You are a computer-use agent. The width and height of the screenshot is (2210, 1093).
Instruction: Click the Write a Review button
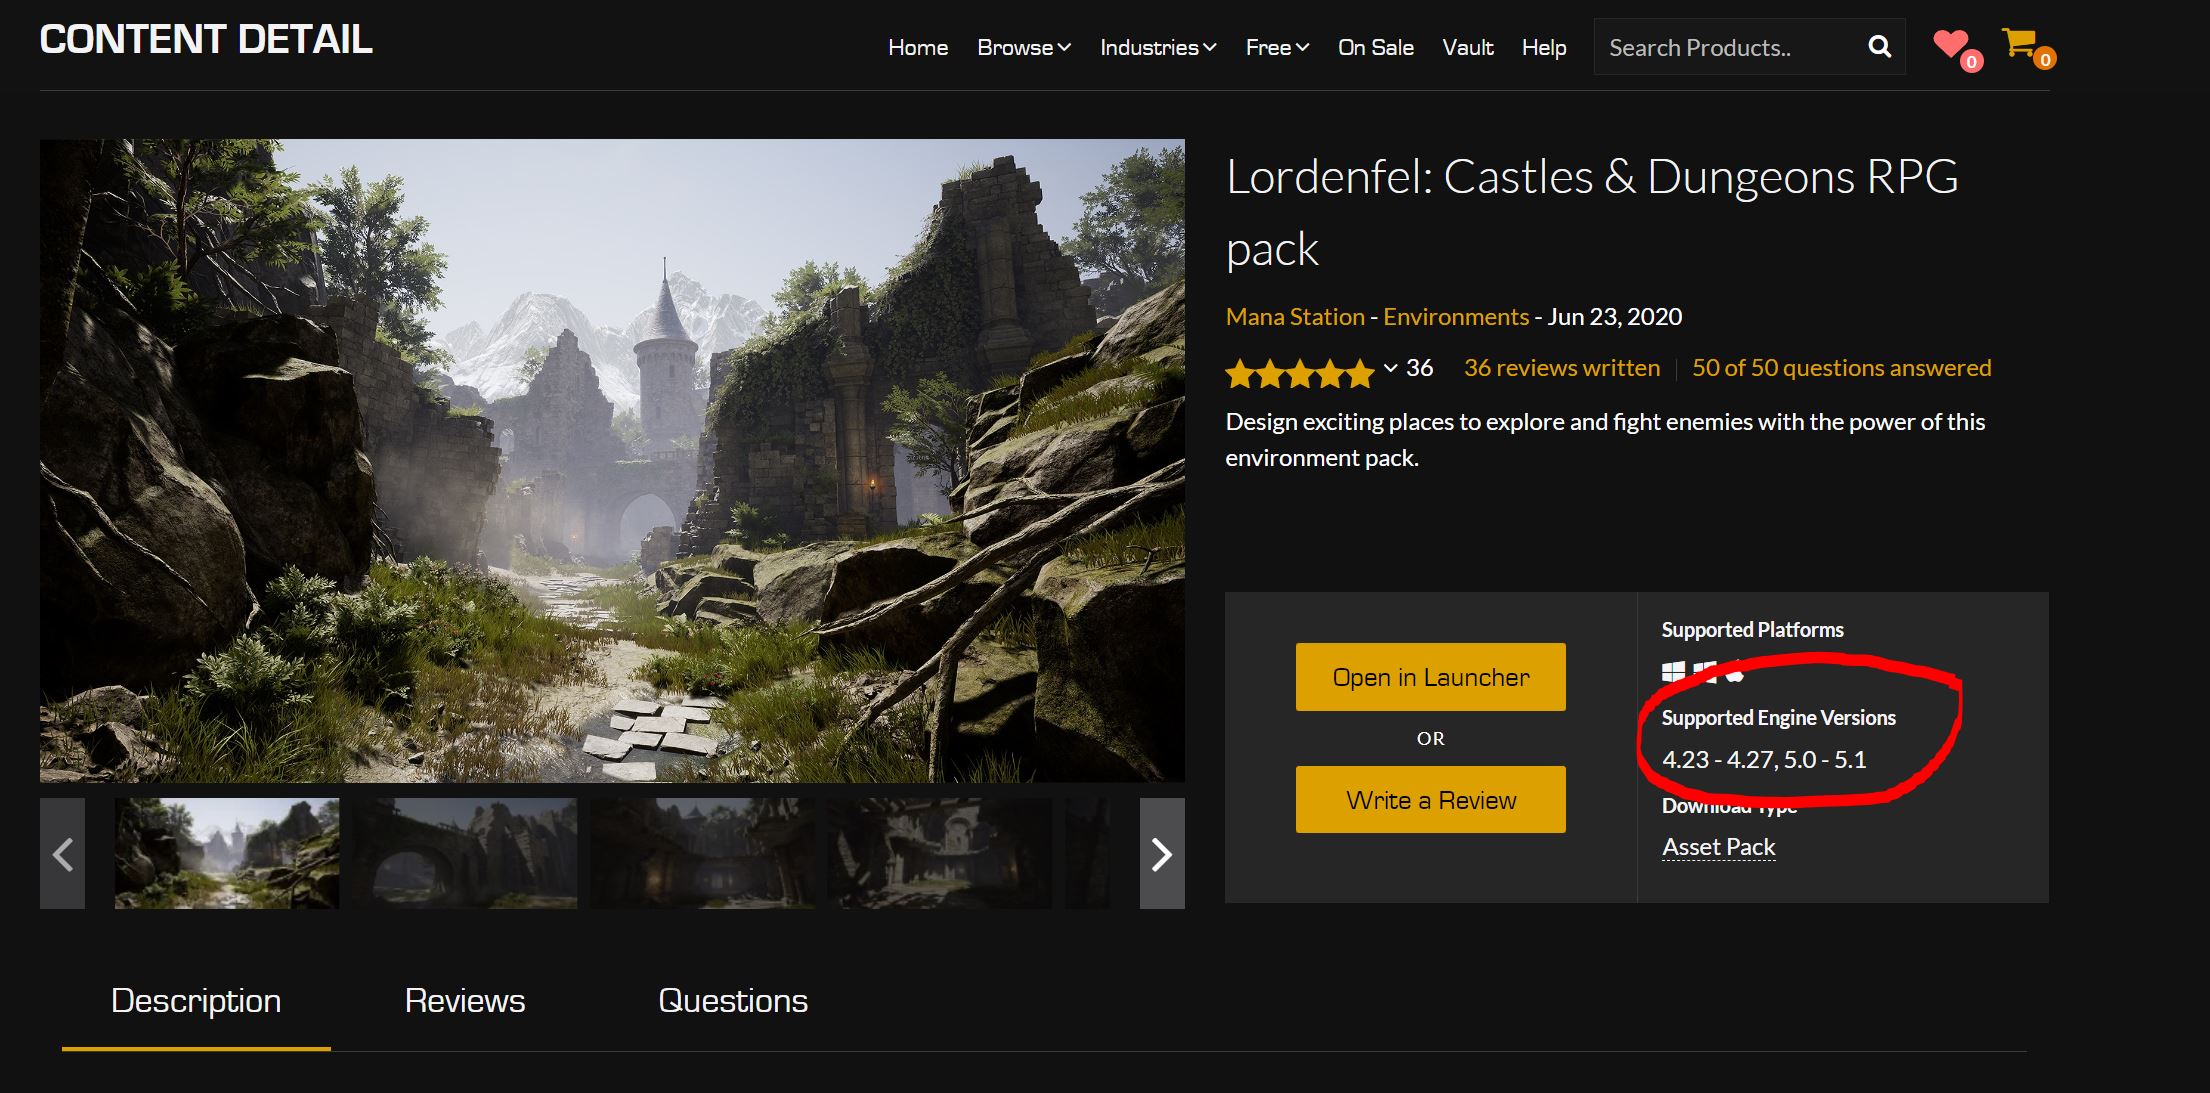coord(1428,798)
